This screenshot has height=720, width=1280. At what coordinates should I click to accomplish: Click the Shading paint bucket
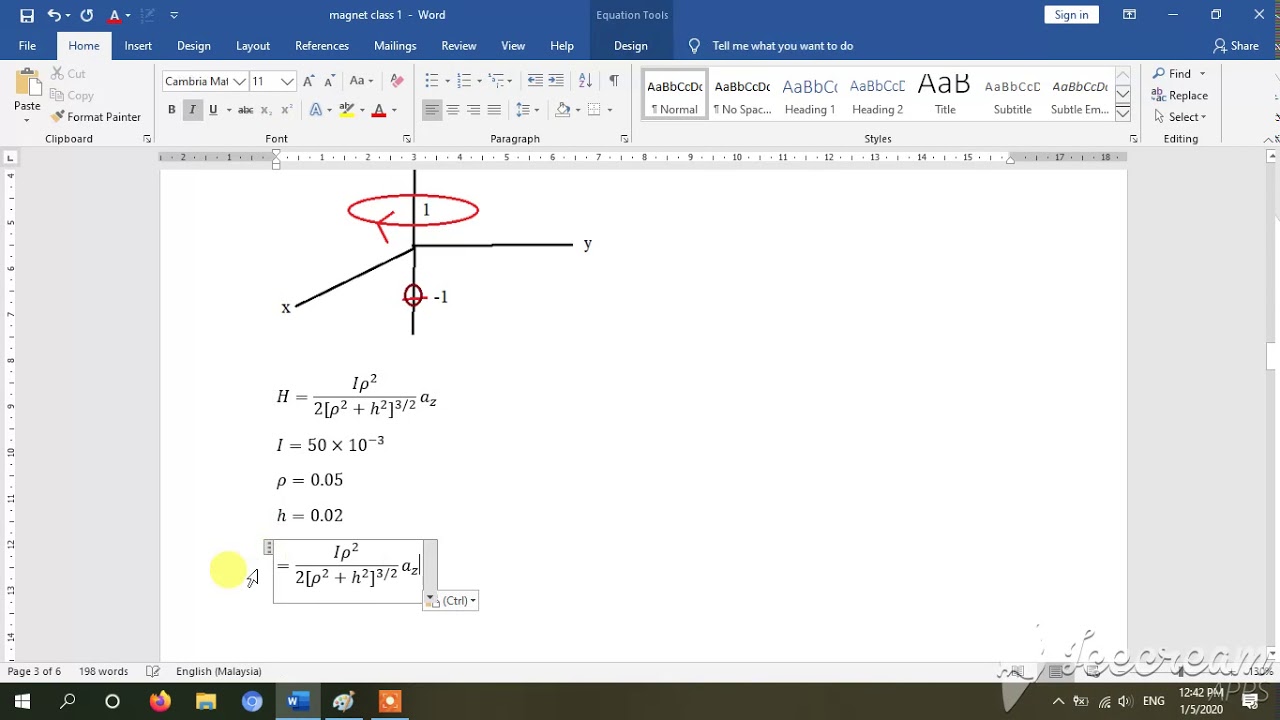pyautogui.click(x=563, y=110)
